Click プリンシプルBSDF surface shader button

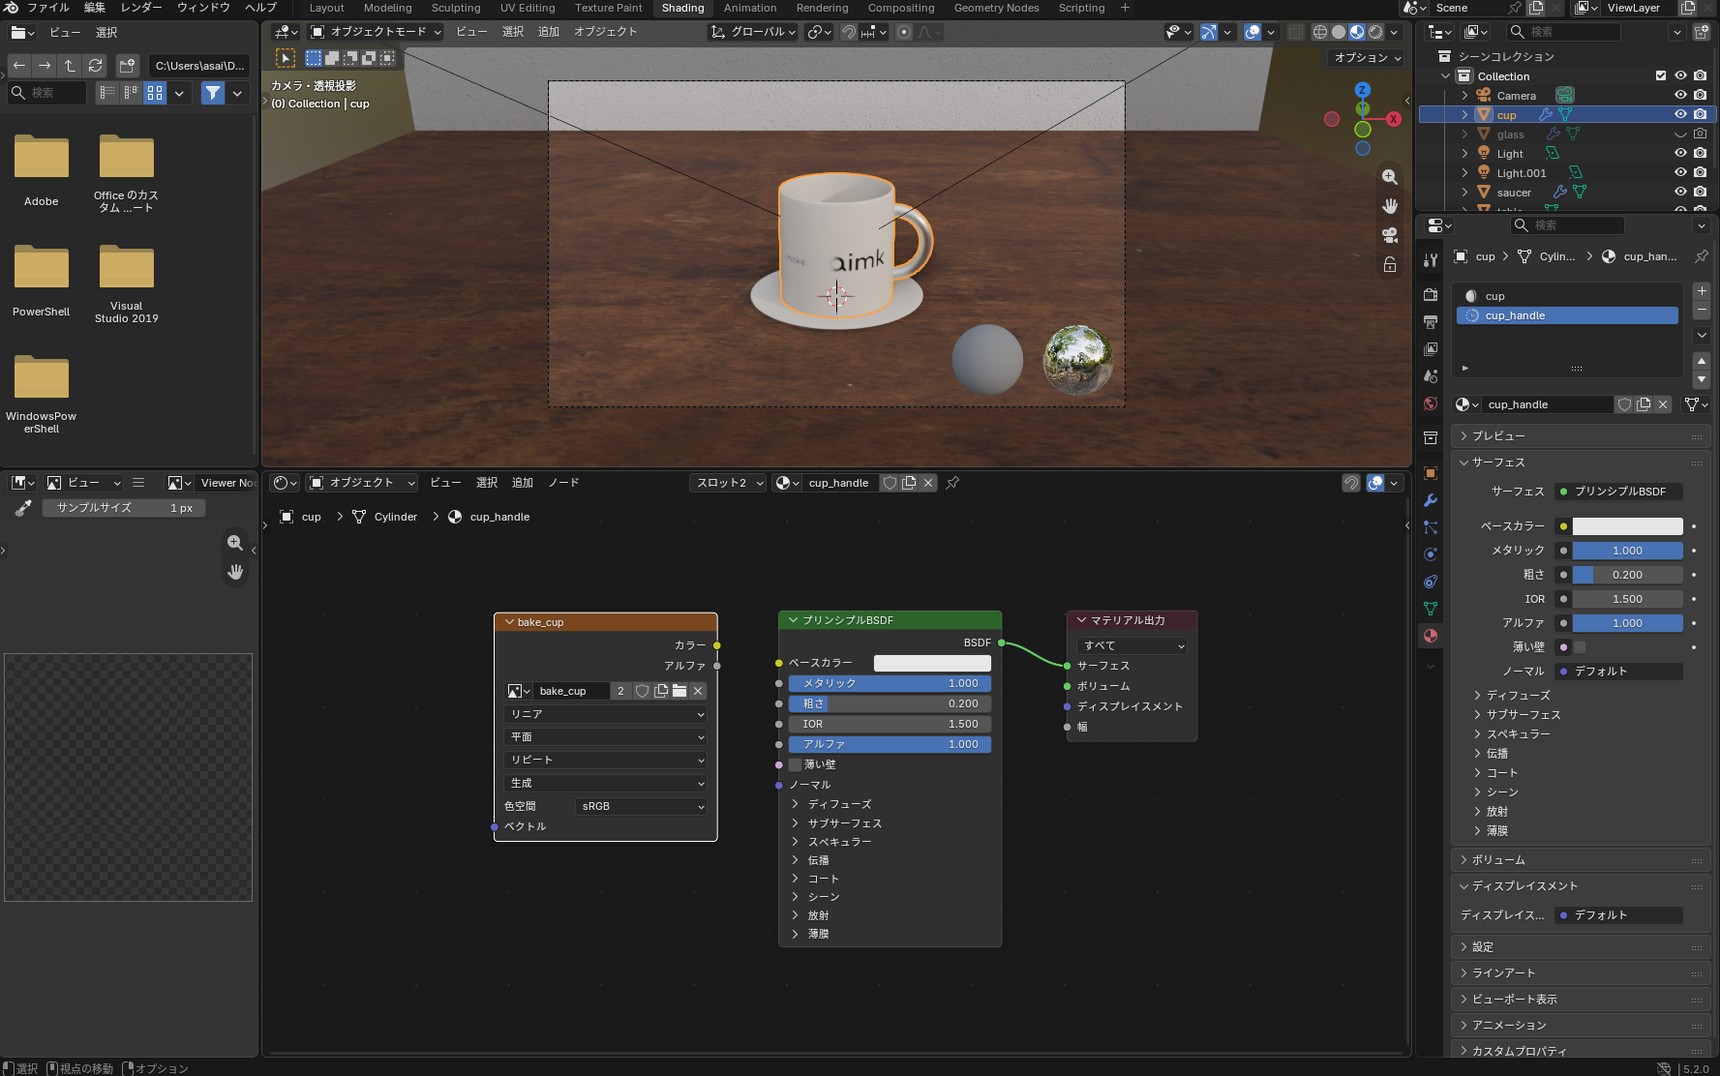coord(1618,492)
